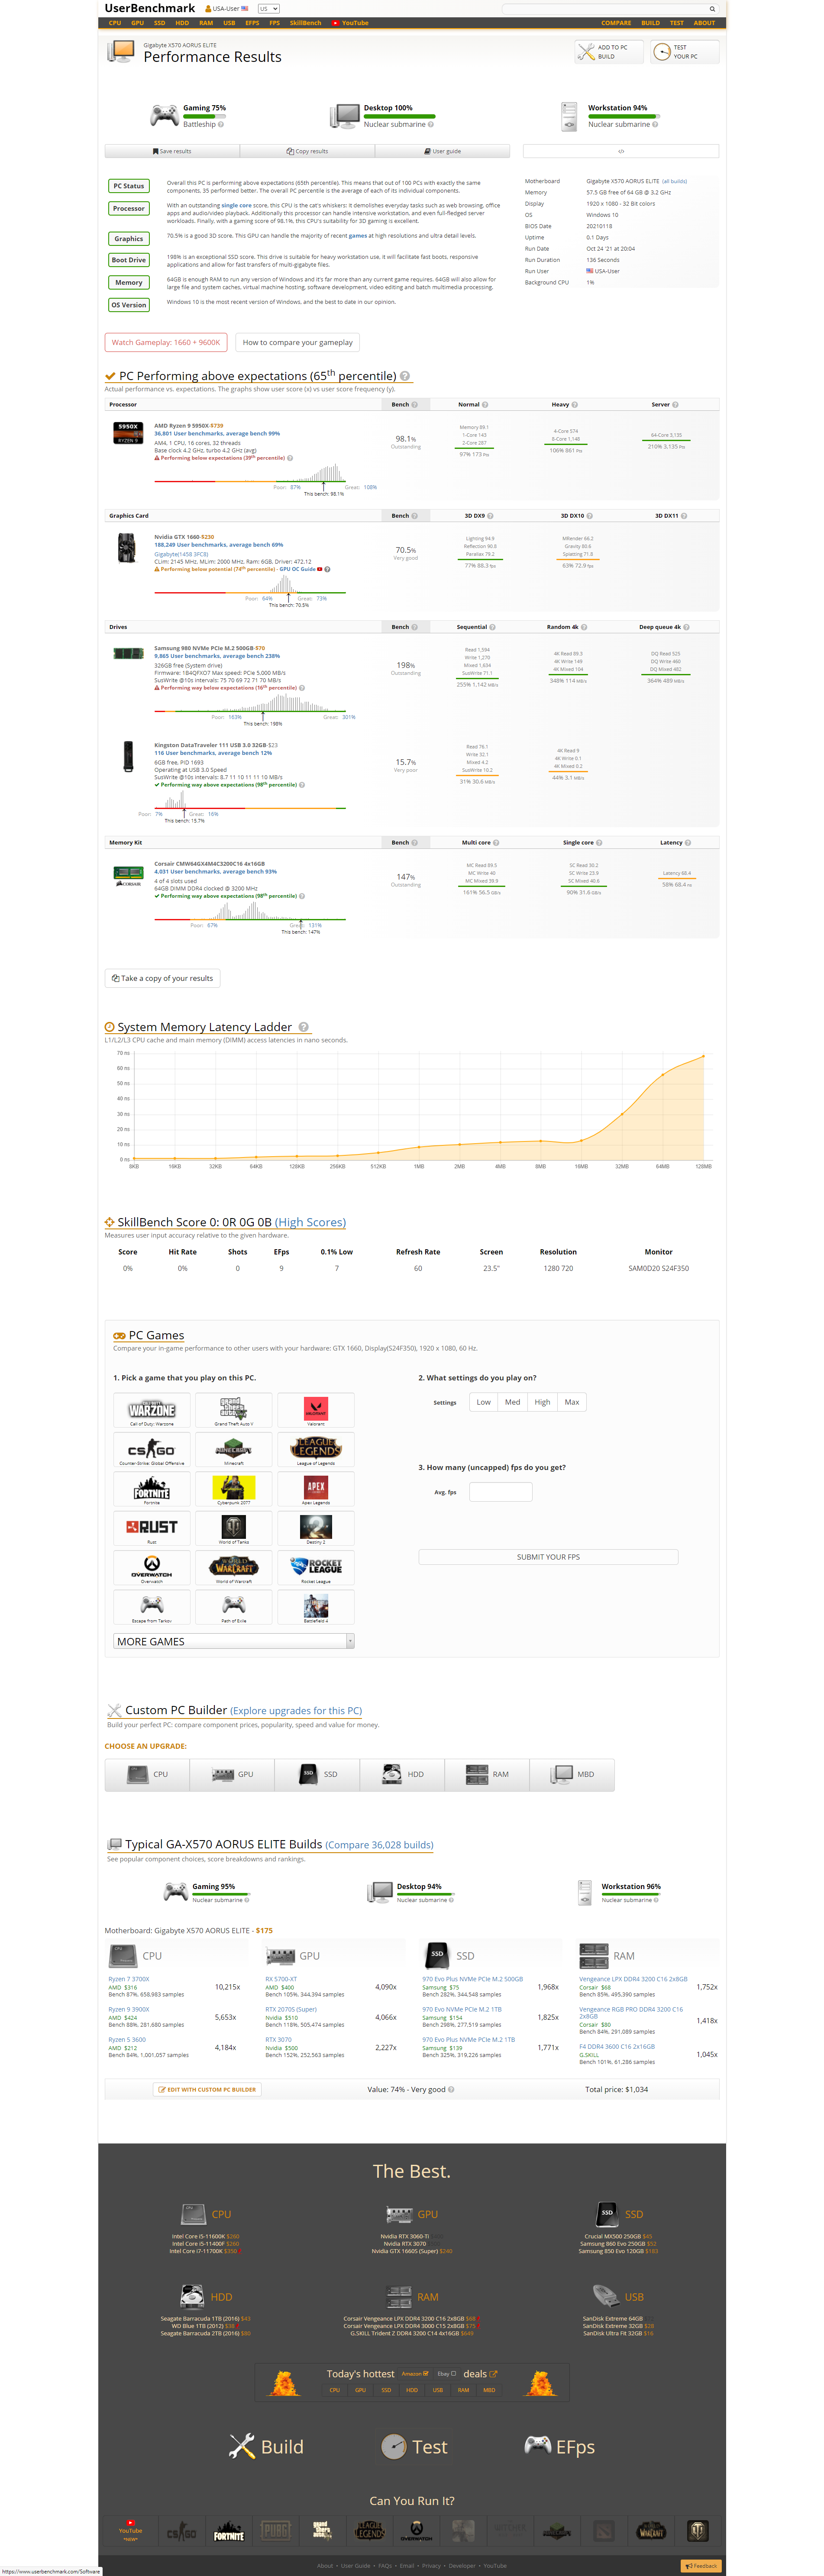Click the Avg. fps input field
Image resolution: width=824 pixels, height=2576 pixels.
point(500,1492)
